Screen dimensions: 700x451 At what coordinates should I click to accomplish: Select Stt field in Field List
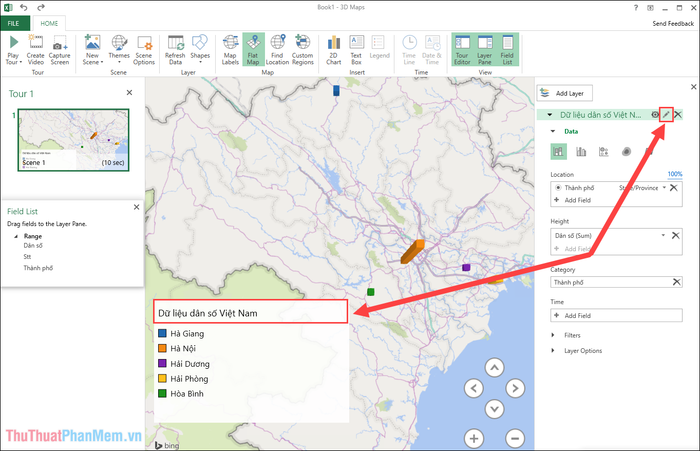pos(27,257)
